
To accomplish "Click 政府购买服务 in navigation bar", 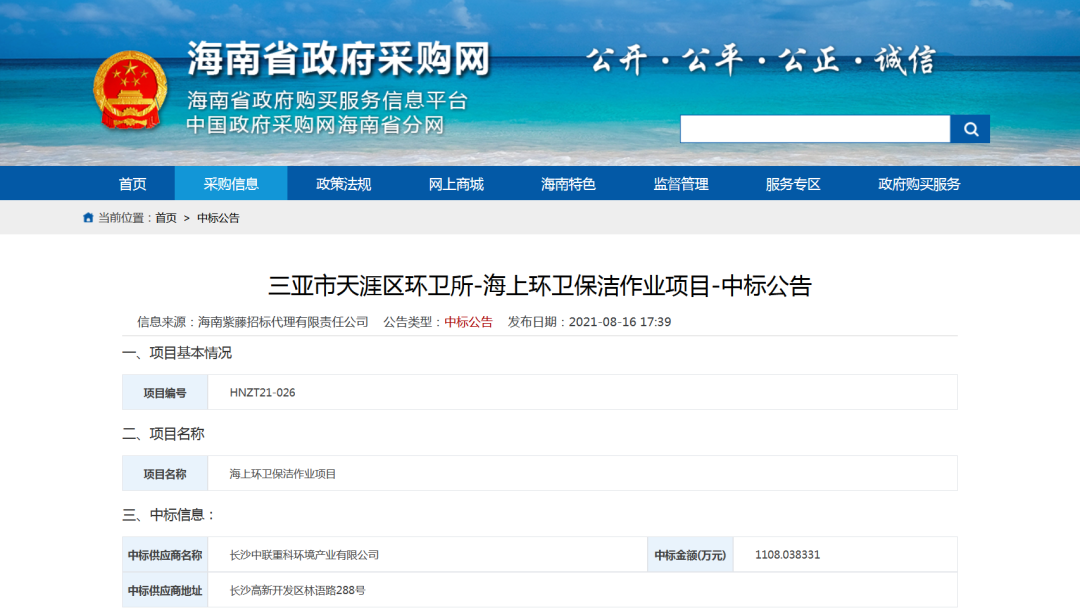I will pos(919,184).
